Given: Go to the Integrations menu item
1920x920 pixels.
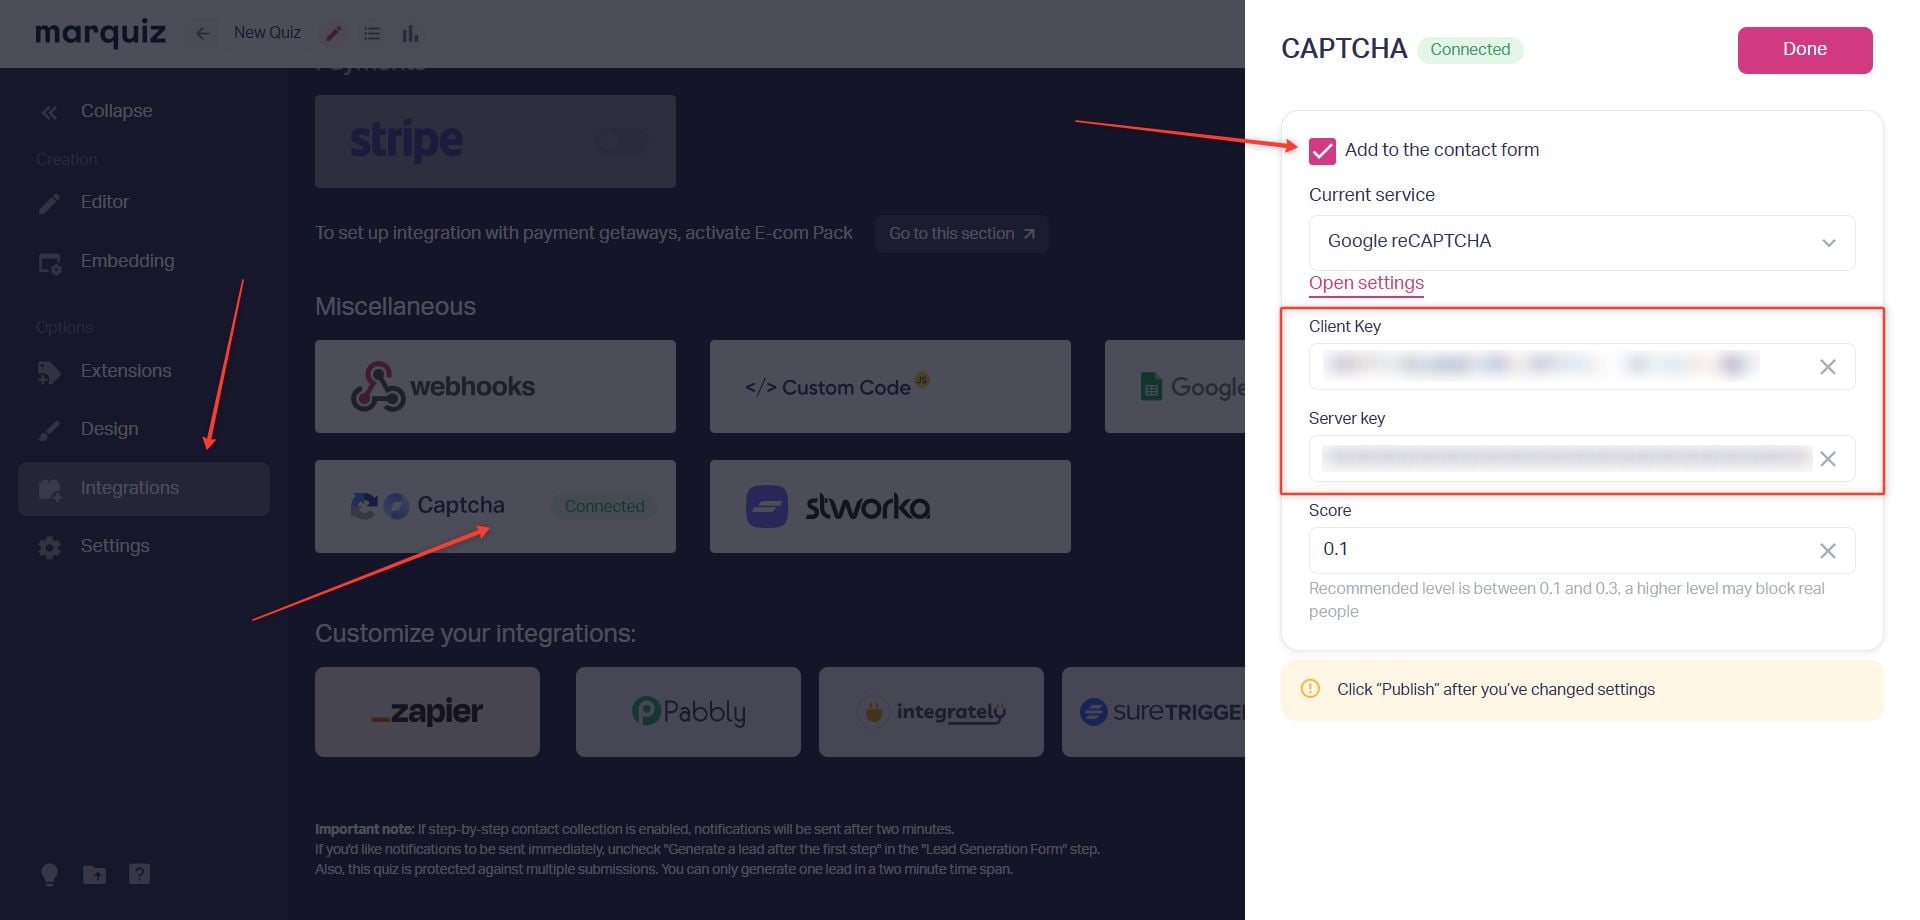Looking at the screenshot, I should click(x=144, y=488).
